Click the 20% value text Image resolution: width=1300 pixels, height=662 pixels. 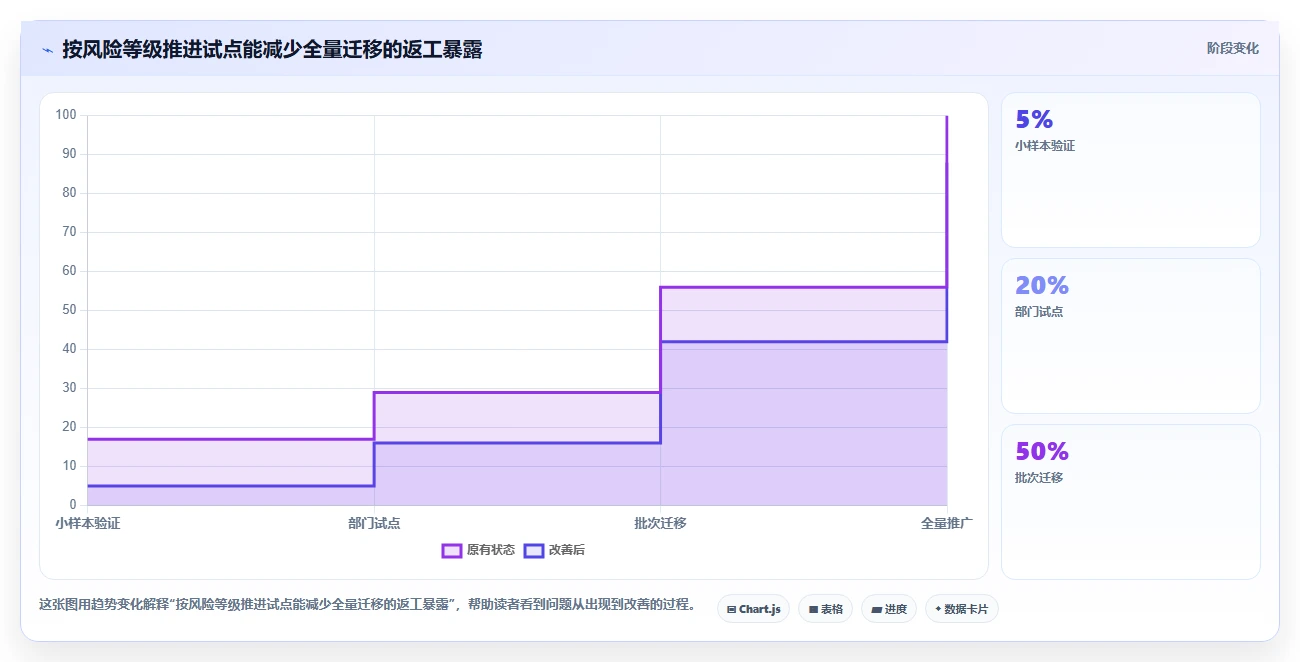1042,286
